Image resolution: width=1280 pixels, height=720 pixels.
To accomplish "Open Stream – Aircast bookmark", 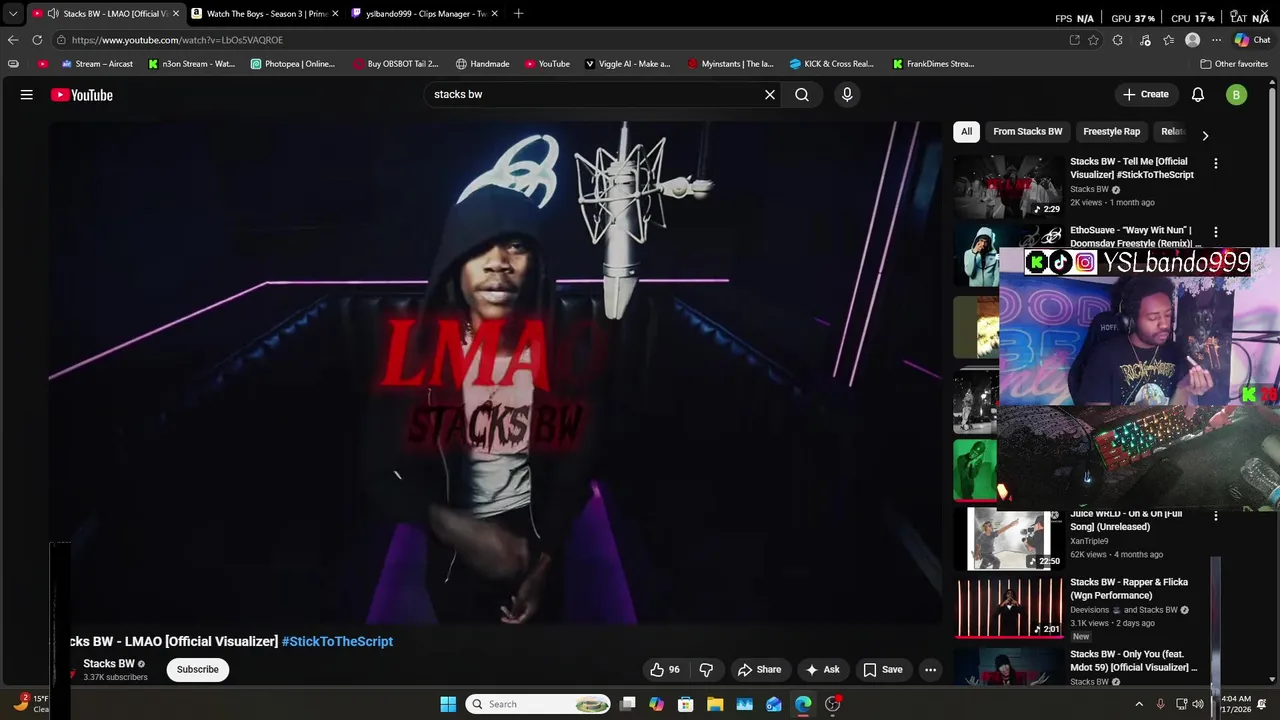I will pyautogui.click(x=97, y=64).
